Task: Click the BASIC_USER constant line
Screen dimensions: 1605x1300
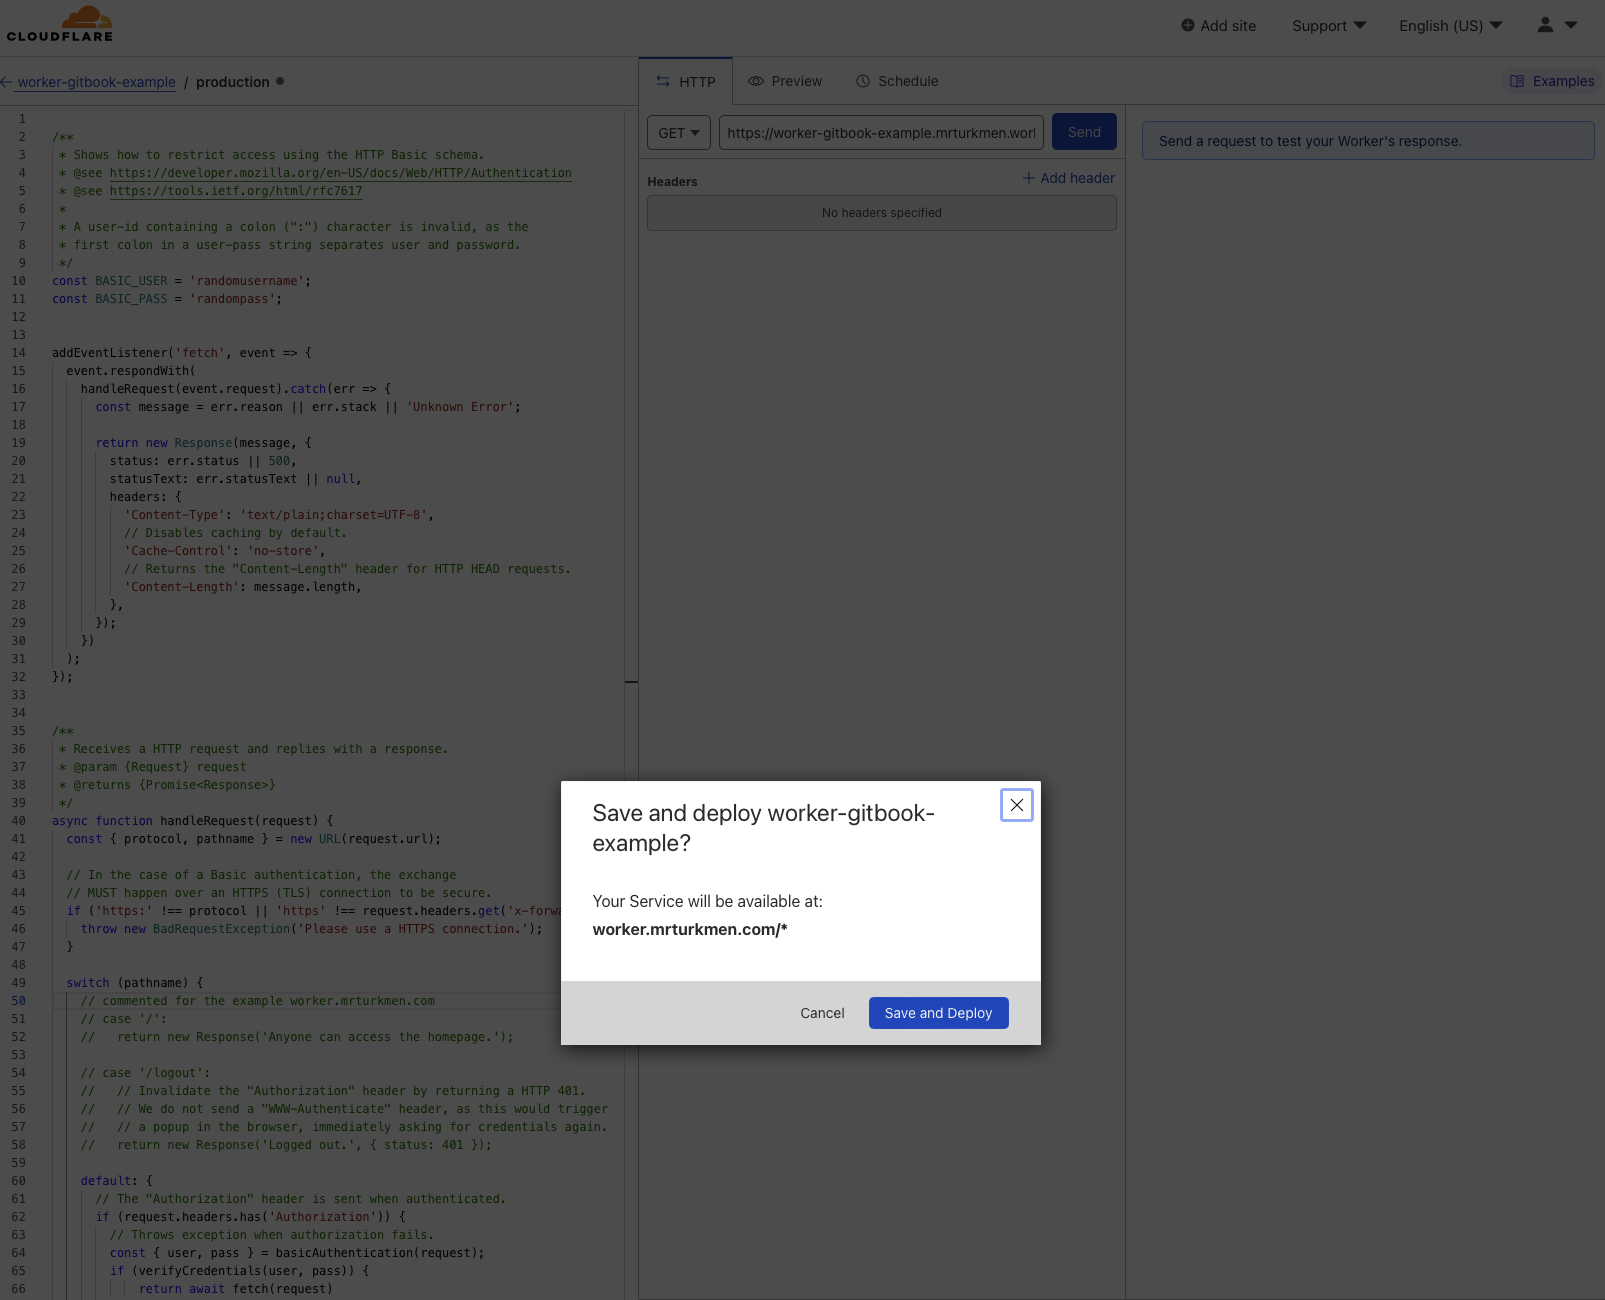Action: coord(182,281)
